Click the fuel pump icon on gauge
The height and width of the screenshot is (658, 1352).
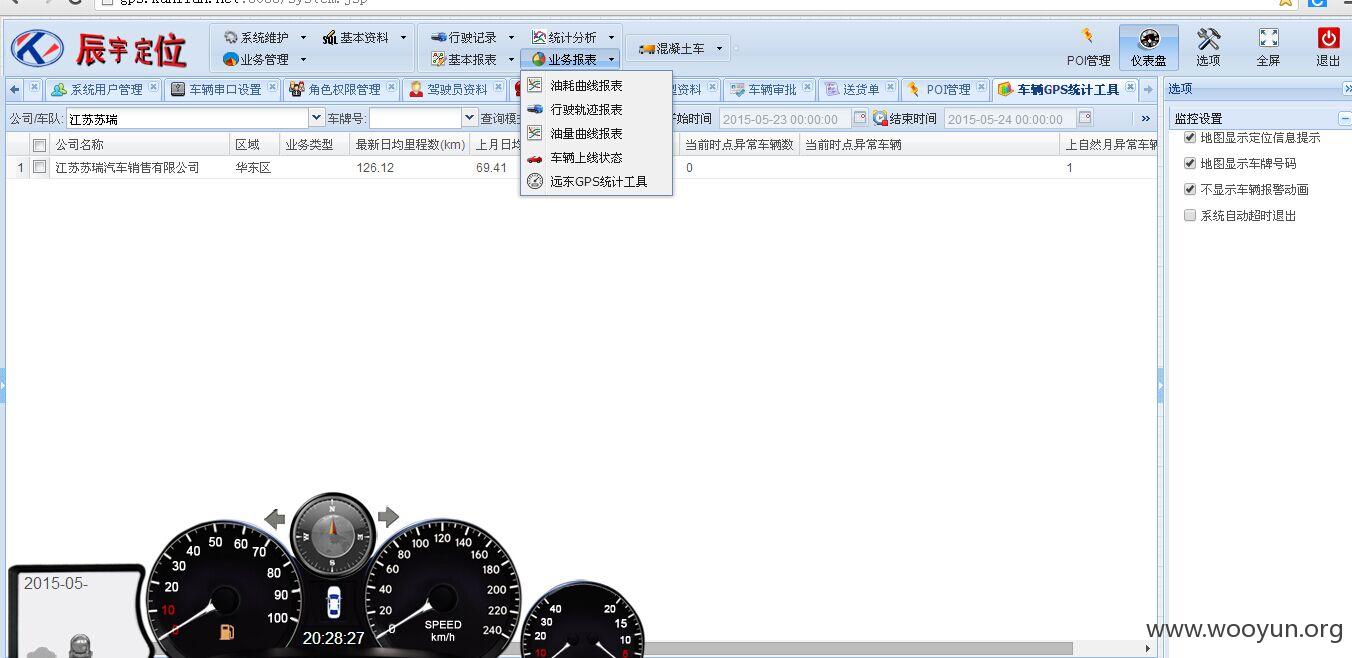(x=227, y=631)
